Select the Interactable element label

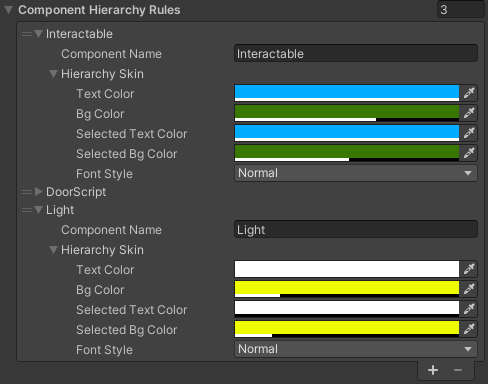79,34
